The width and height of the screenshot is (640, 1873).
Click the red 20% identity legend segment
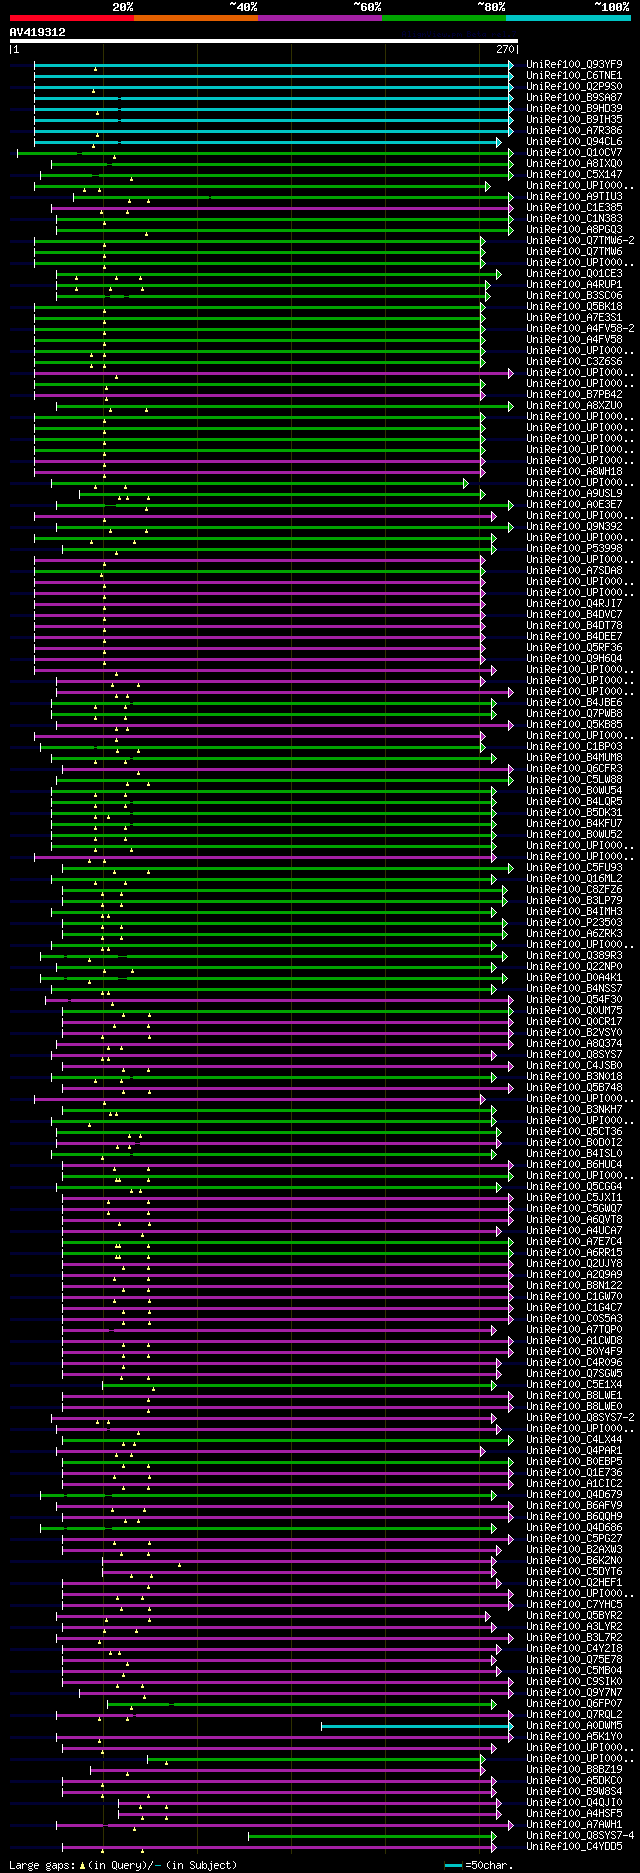click(71, 17)
